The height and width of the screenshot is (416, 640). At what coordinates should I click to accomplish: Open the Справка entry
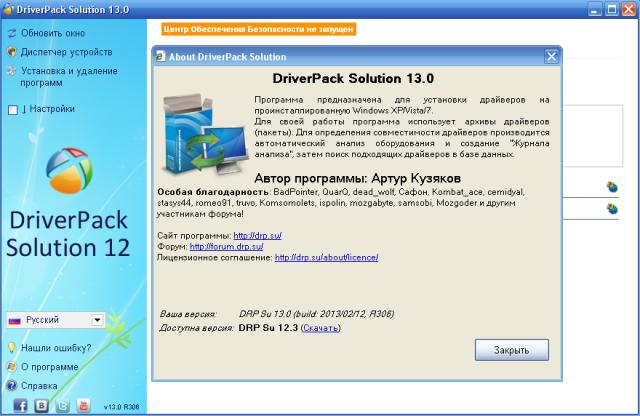click(x=39, y=385)
